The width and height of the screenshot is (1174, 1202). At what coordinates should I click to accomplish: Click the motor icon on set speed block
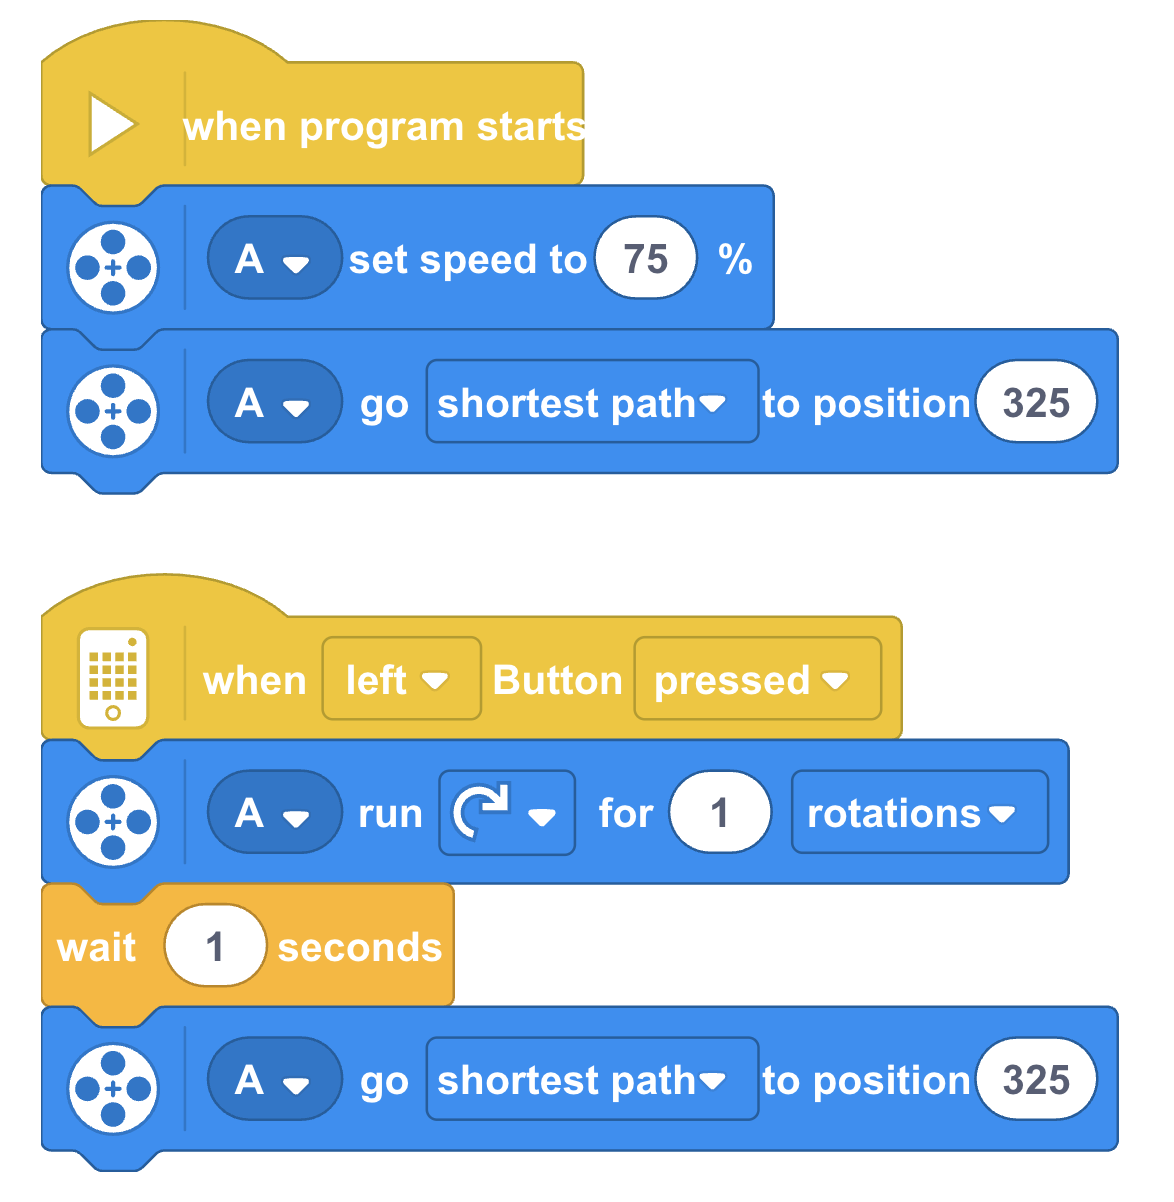[113, 267]
